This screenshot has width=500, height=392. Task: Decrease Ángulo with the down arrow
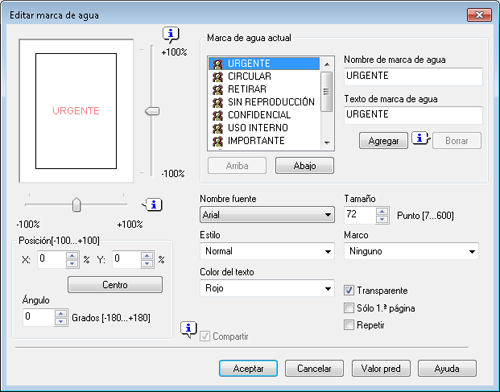tap(61, 322)
